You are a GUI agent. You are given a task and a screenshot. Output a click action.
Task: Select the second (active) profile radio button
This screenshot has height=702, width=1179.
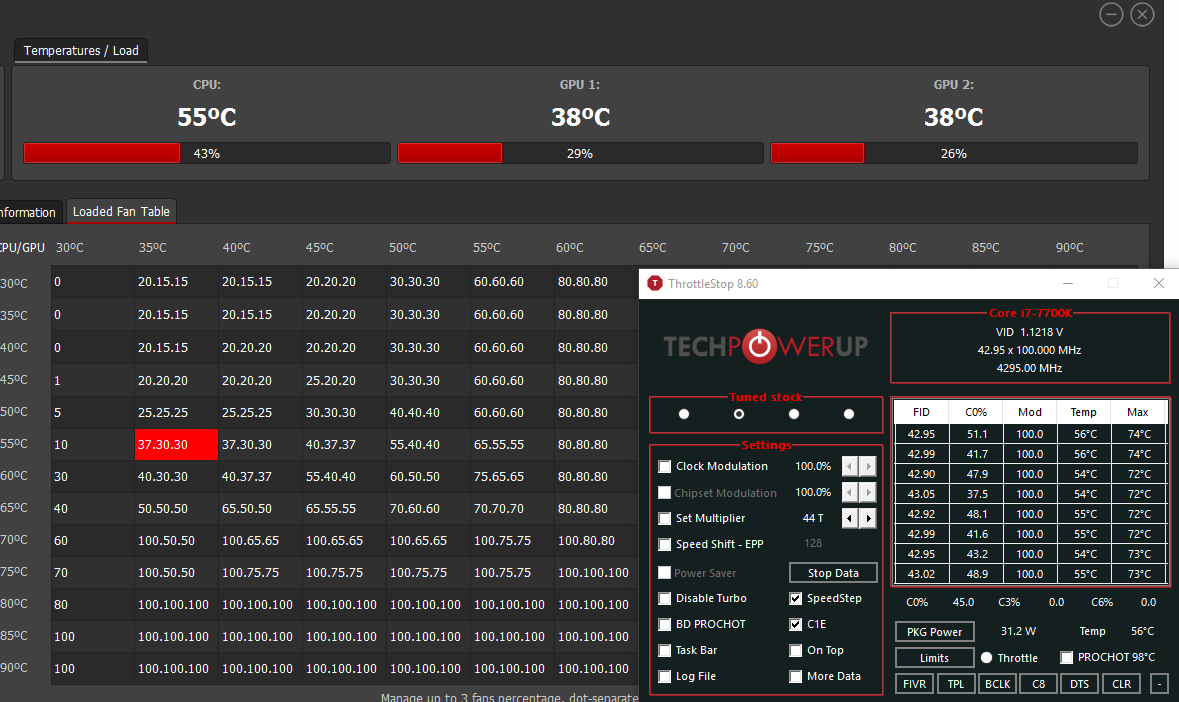[739, 414]
